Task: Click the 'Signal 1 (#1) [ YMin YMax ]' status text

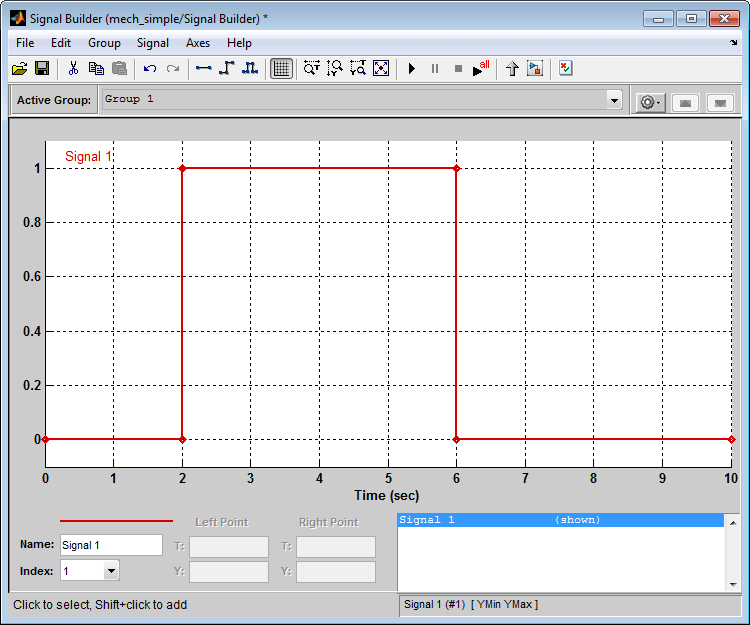Action: tap(471, 604)
